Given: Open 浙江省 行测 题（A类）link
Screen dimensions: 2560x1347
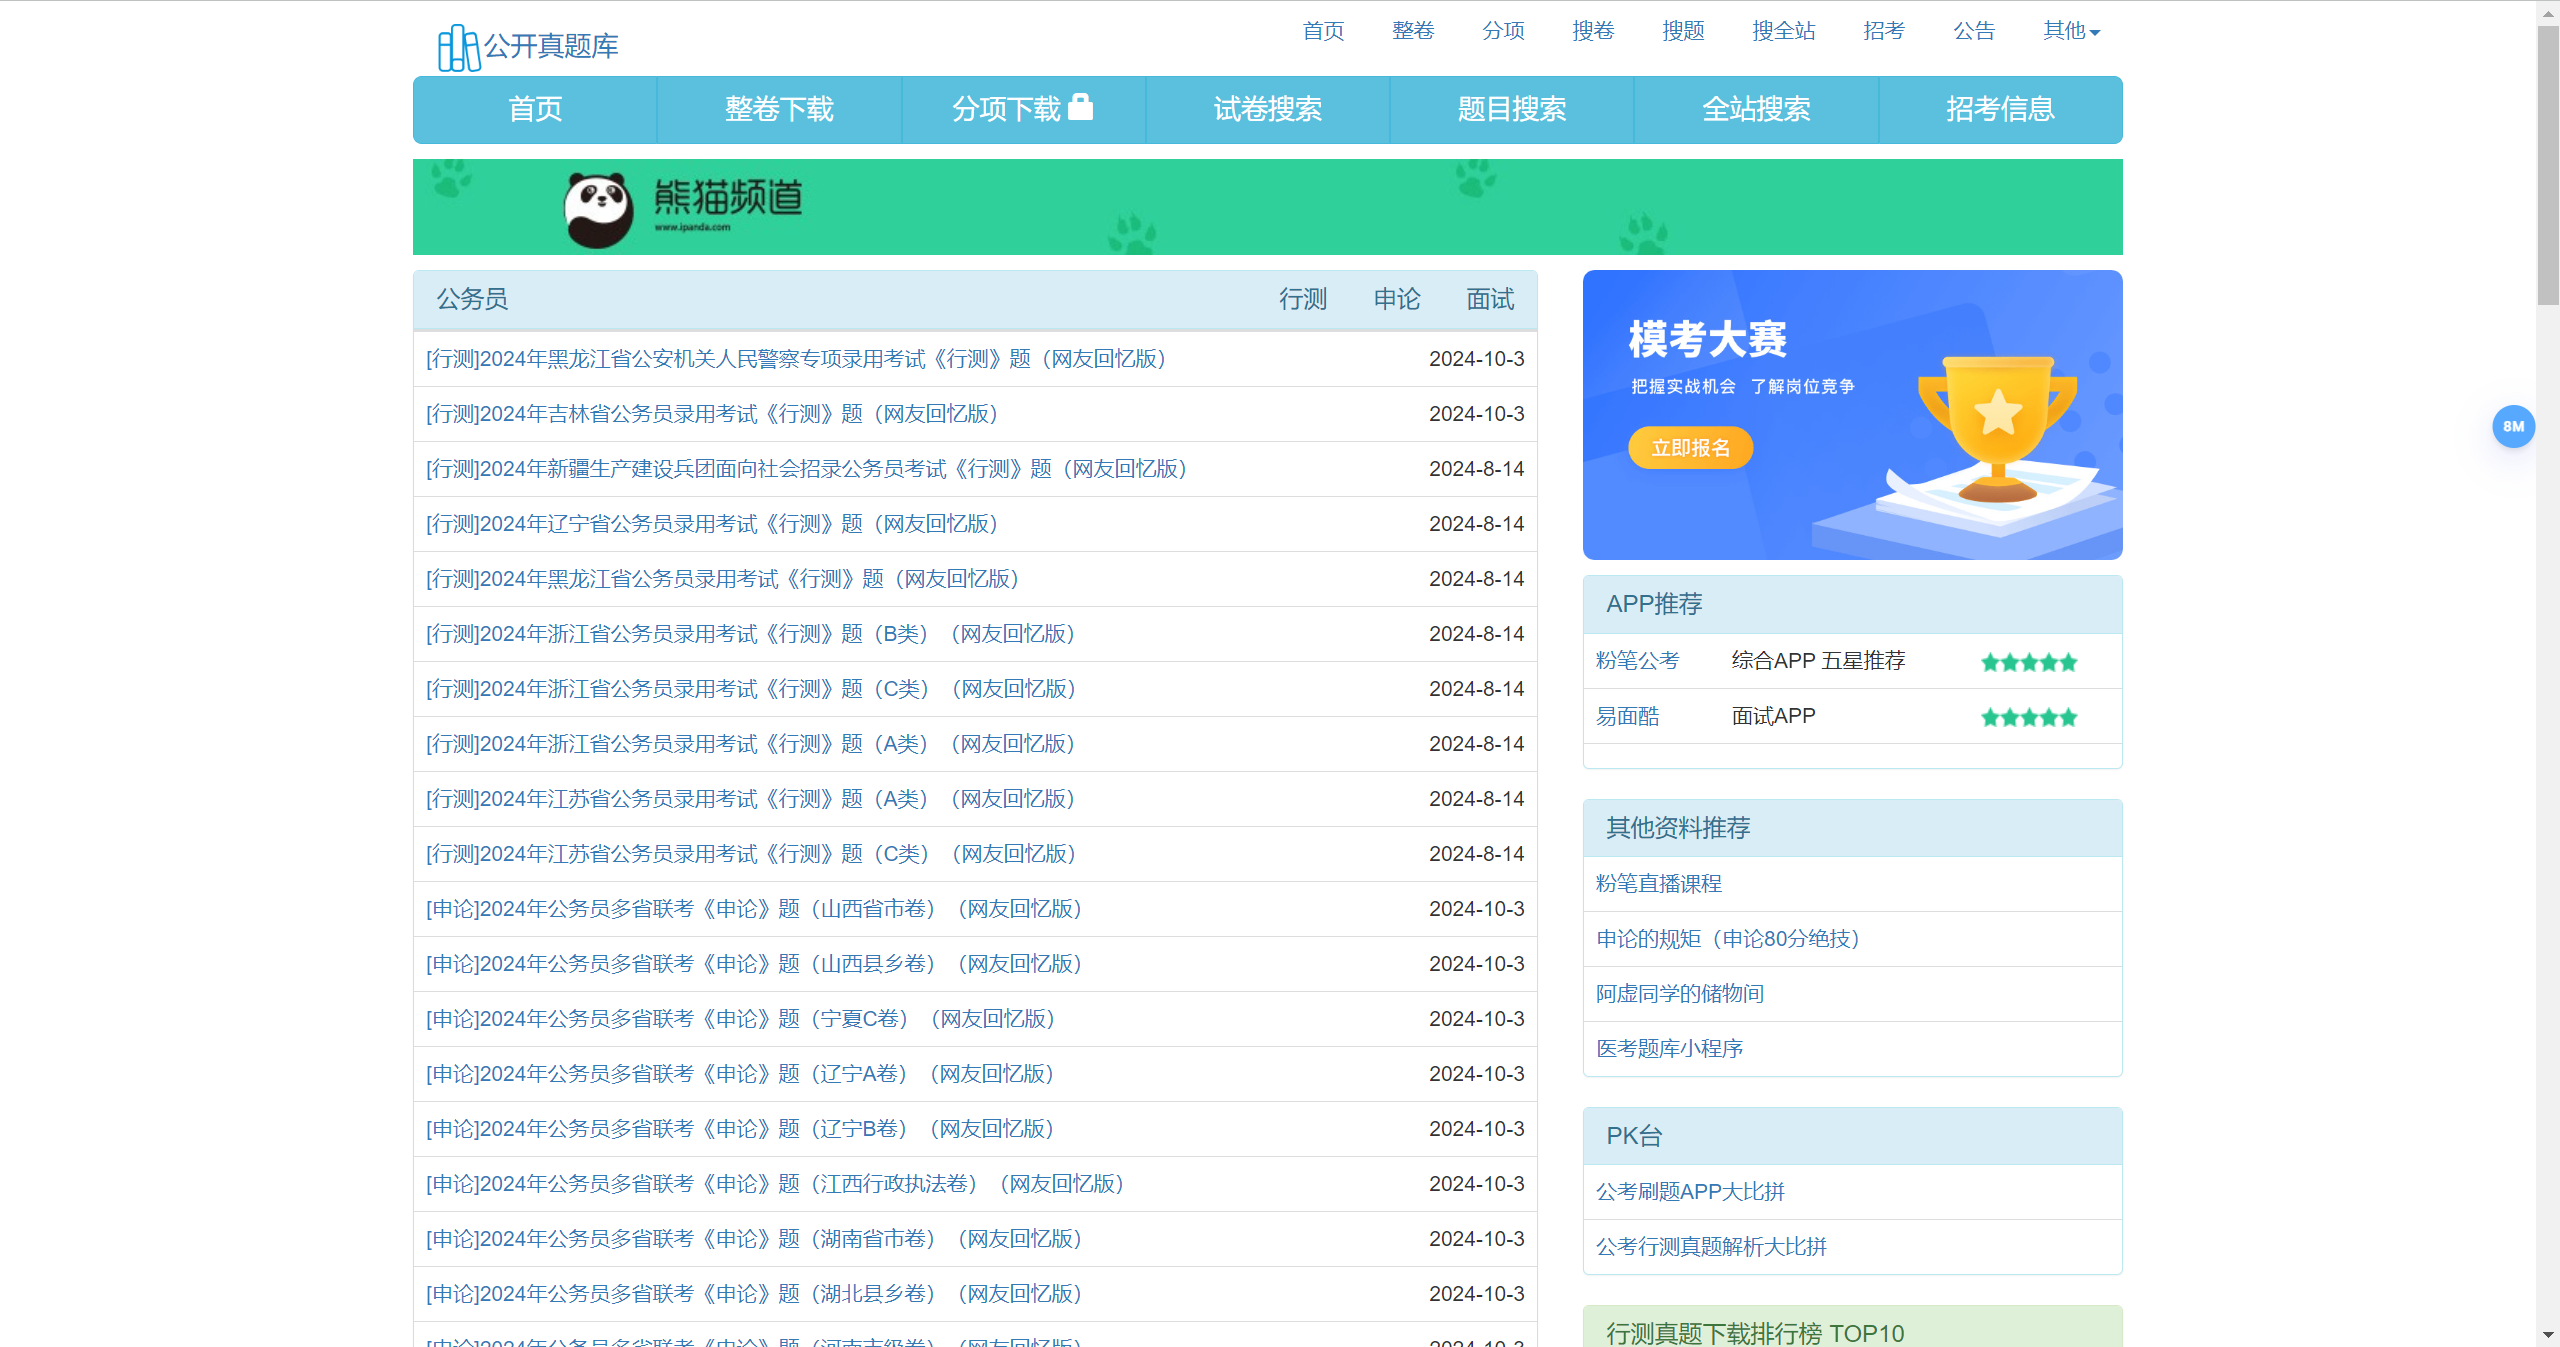Looking at the screenshot, I should pos(750,744).
